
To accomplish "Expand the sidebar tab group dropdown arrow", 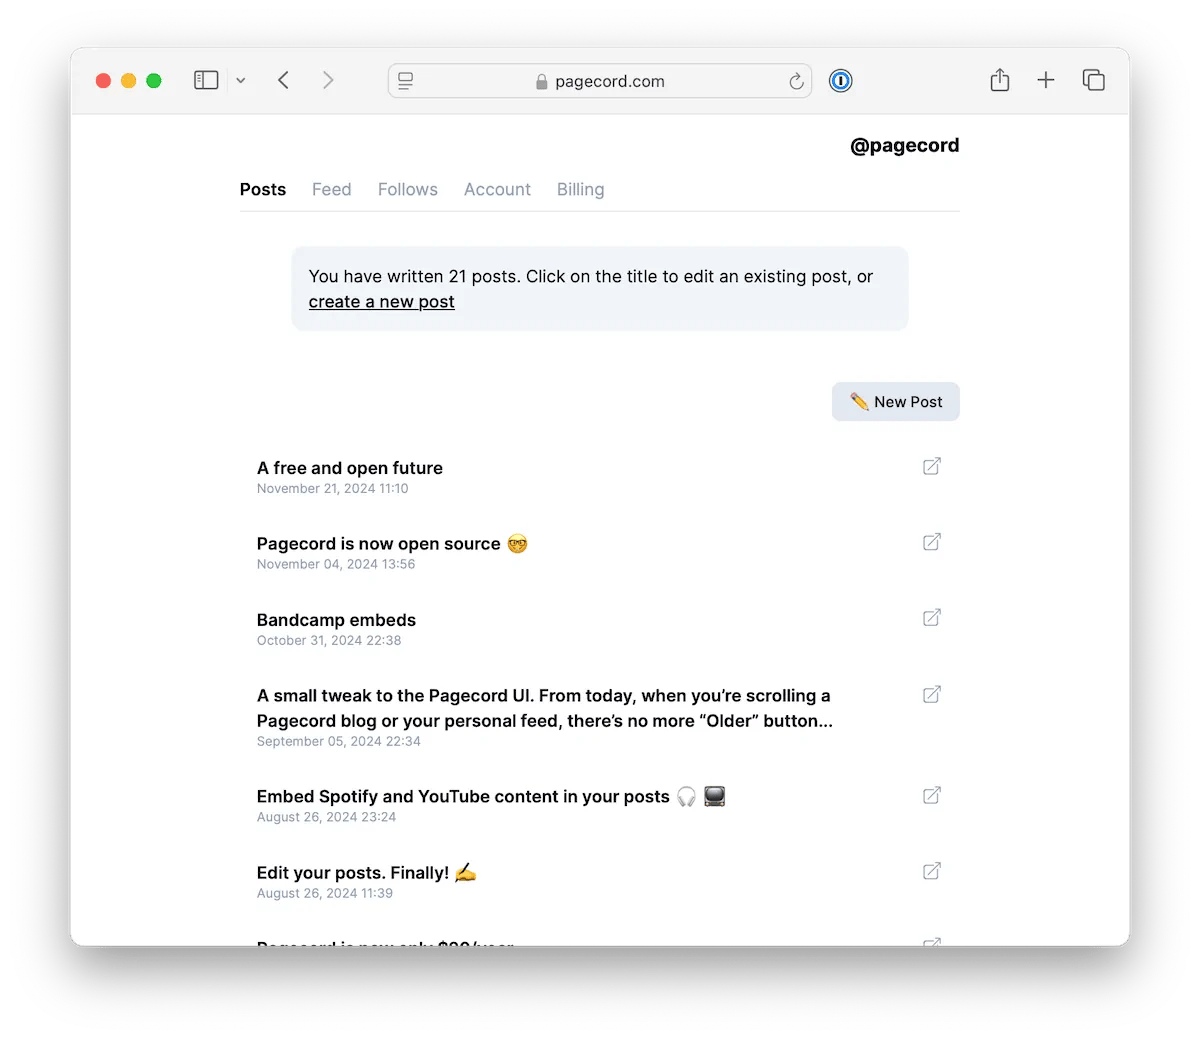I will coord(241,81).
